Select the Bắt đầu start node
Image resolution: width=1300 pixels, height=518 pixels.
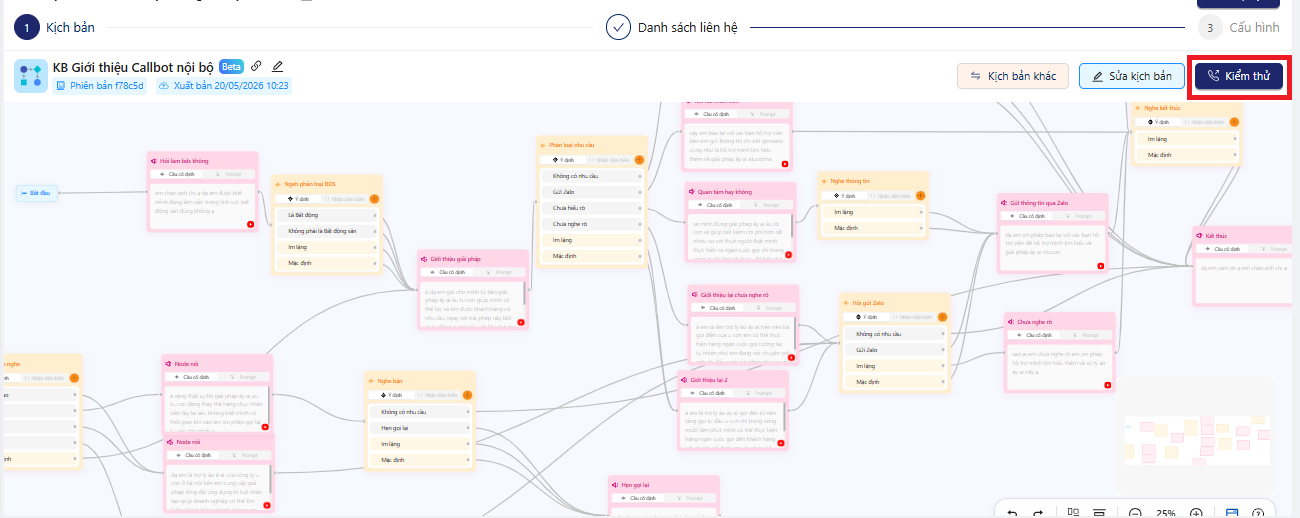[36, 192]
